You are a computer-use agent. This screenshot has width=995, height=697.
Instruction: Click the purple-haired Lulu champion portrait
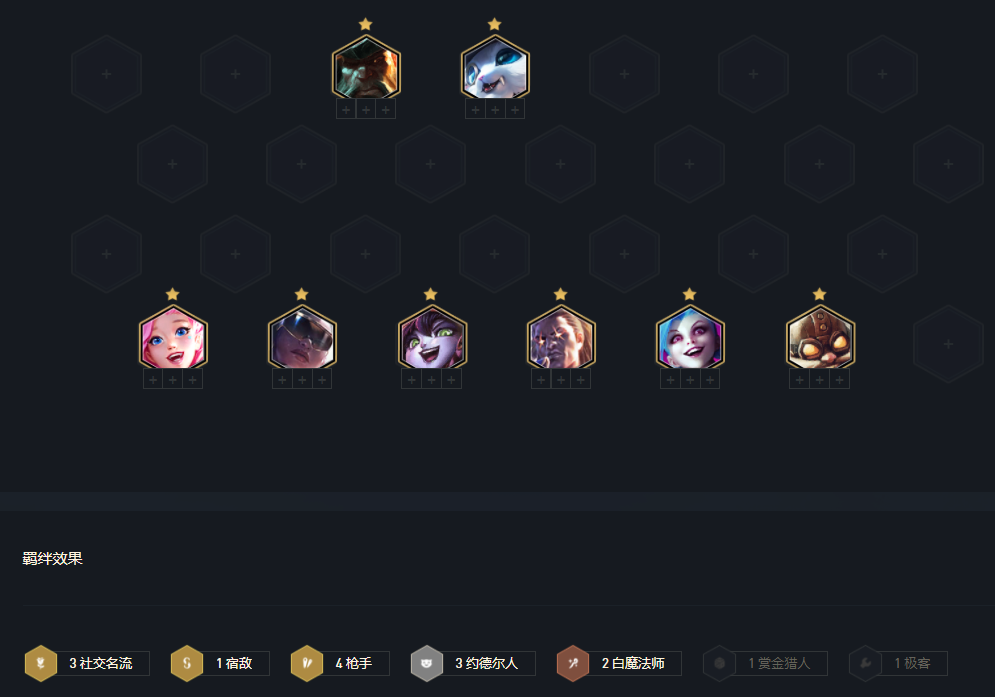[x=432, y=338]
